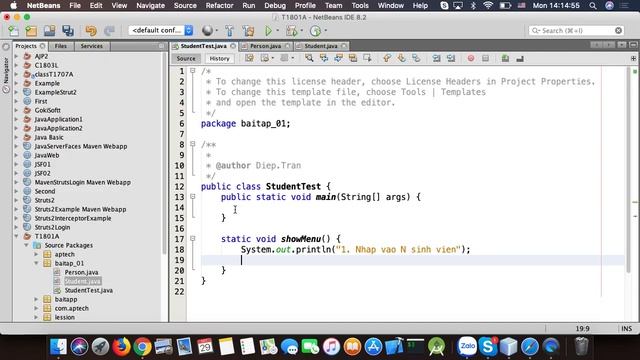Click the Undo arrow icon
The height and width of the screenshot is (360, 640).
click(x=91, y=31)
